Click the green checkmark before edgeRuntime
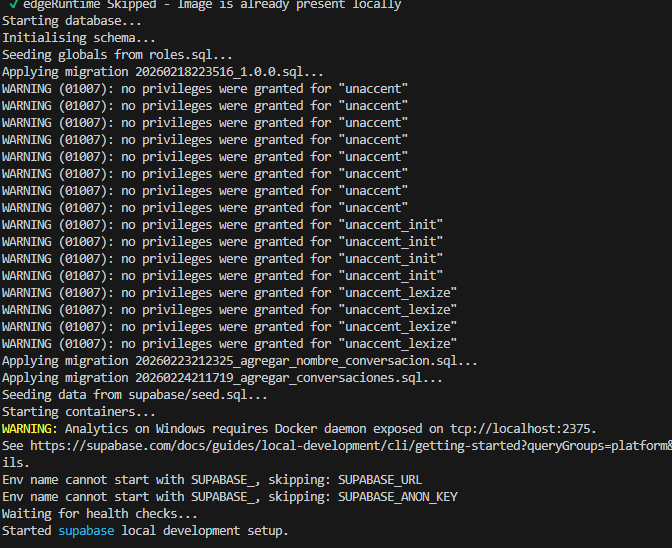The height and width of the screenshot is (548, 672). (x=14, y=4)
